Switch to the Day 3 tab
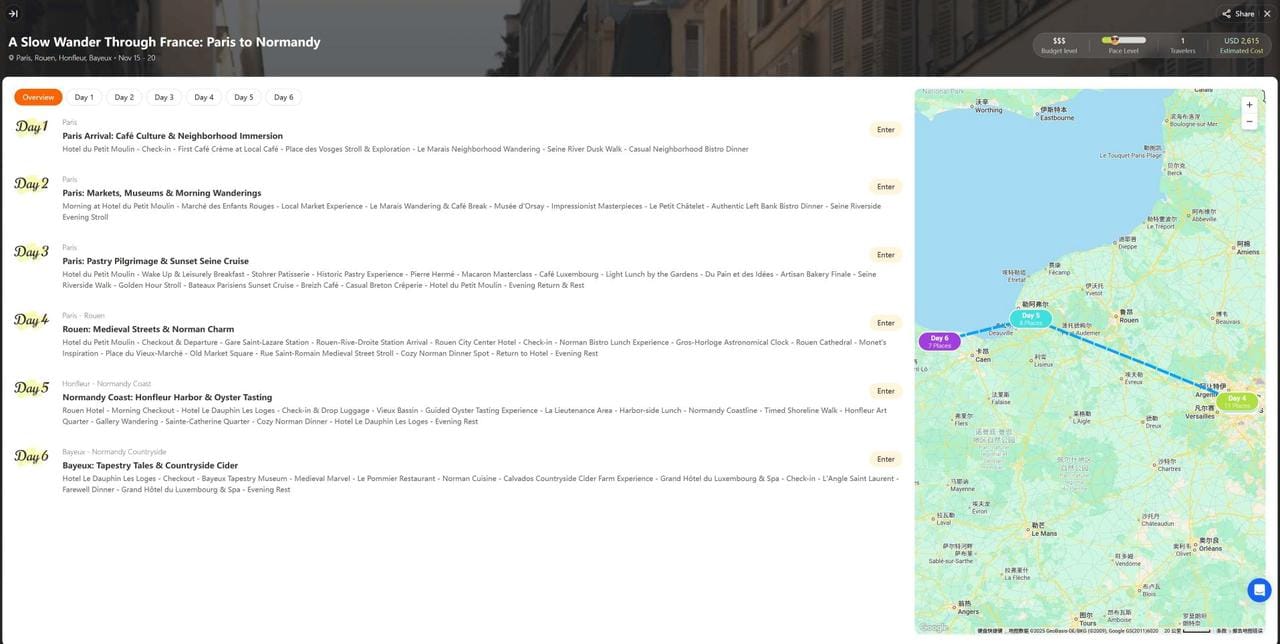This screenshot has width=1280, height=644. click(x=164, y=97)
